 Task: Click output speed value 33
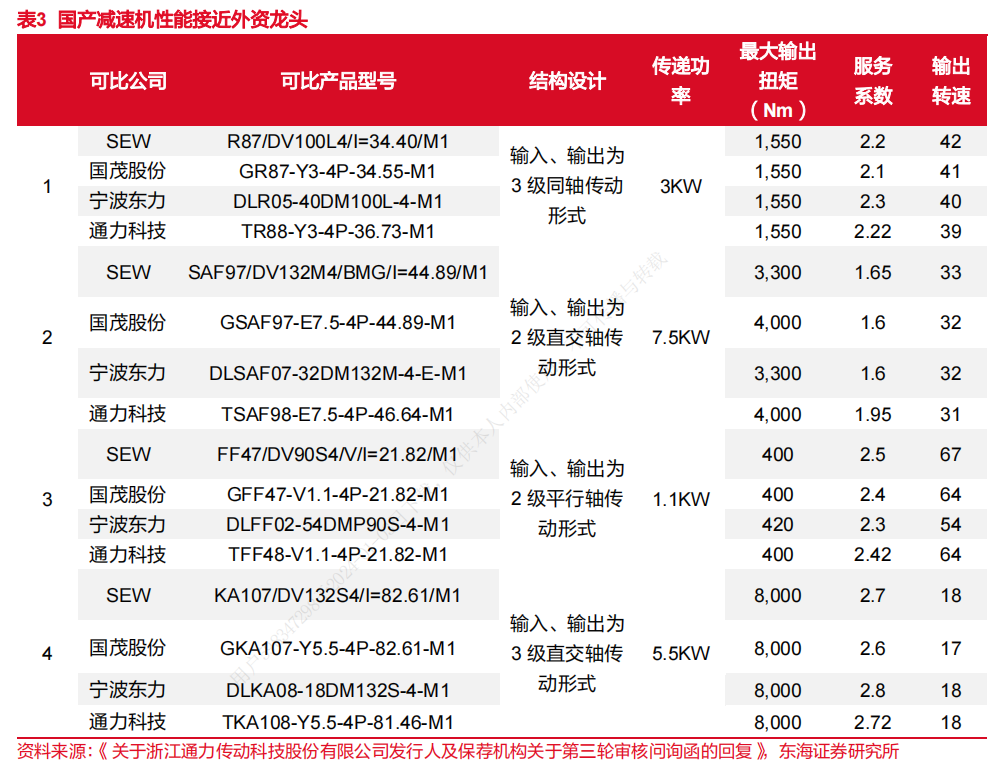point(950,272)
